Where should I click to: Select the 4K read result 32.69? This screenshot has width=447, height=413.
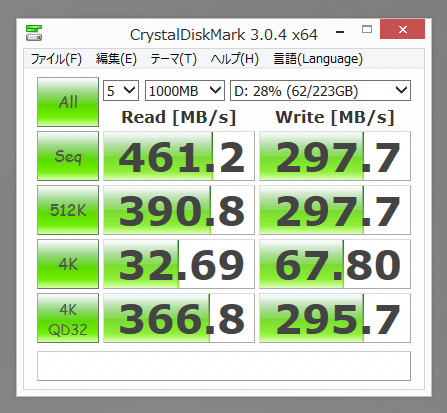pyautogui.click(x=179, y=264)
